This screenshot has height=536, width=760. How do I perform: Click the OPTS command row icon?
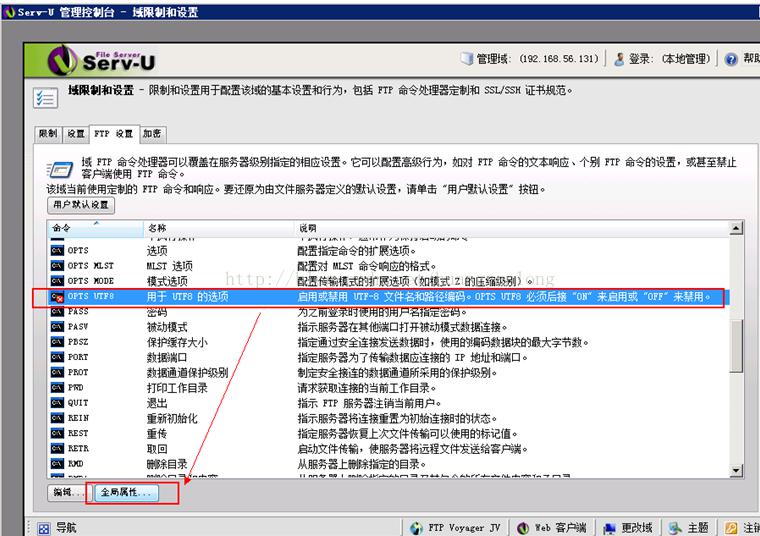click(57, 251)
